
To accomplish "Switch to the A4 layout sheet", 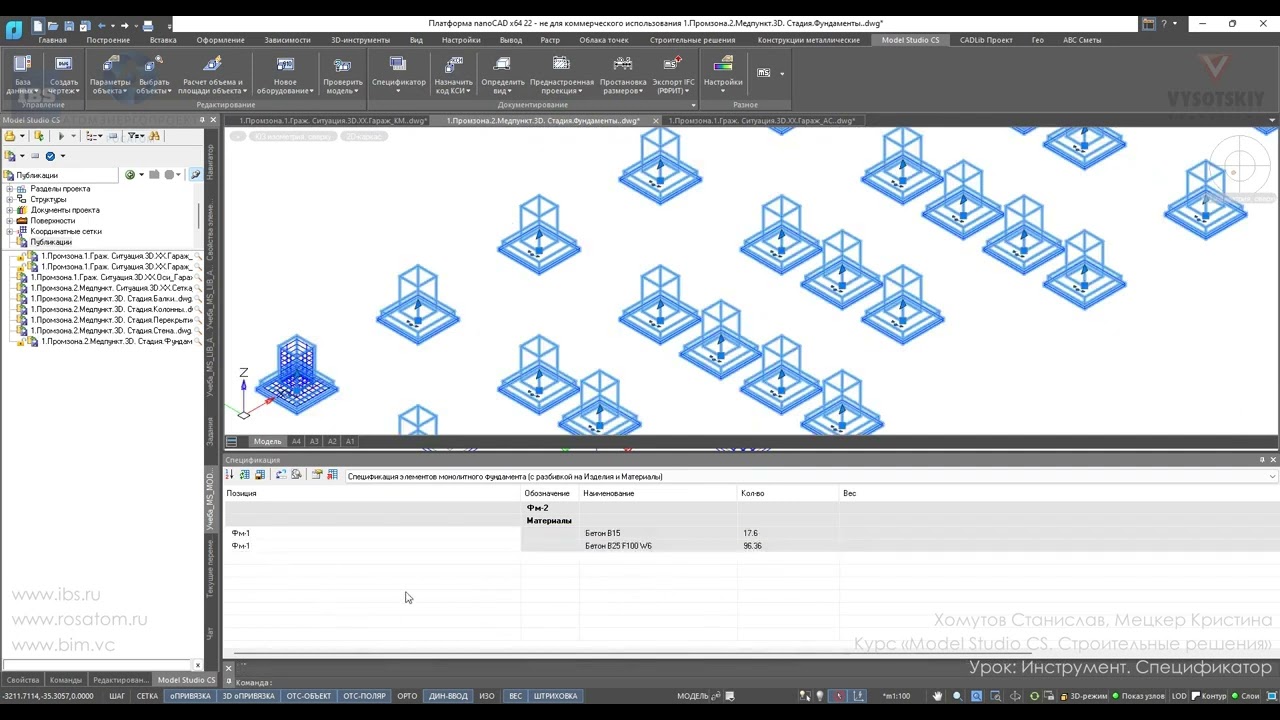I will (296, 441).
